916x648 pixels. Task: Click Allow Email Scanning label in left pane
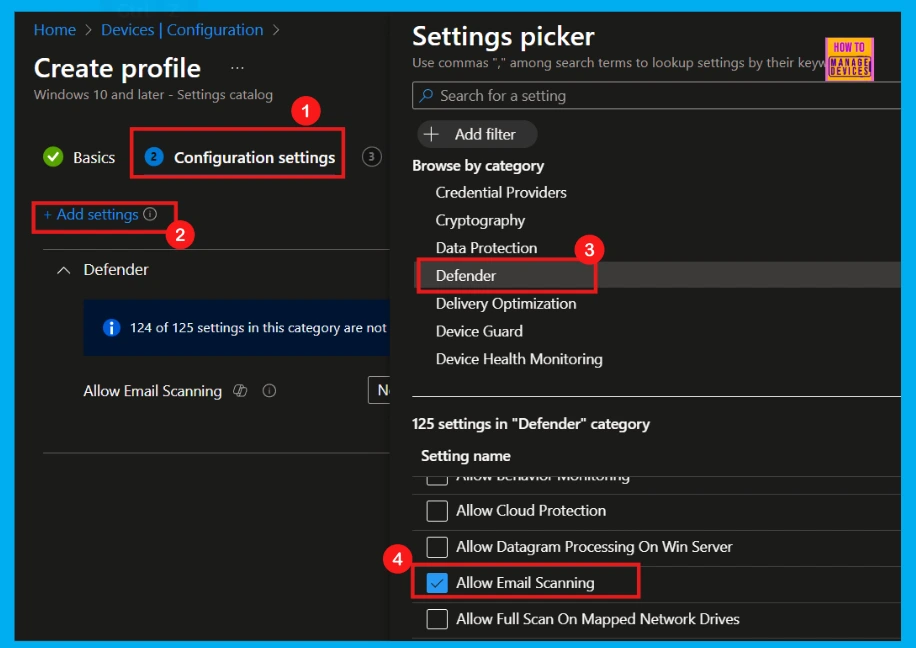click(152, 391)
